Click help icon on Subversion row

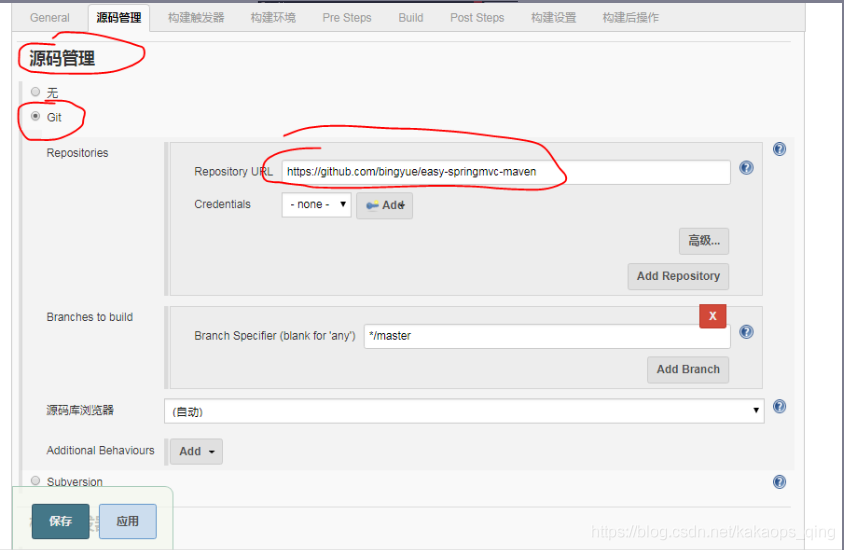(x=779, y=482)
